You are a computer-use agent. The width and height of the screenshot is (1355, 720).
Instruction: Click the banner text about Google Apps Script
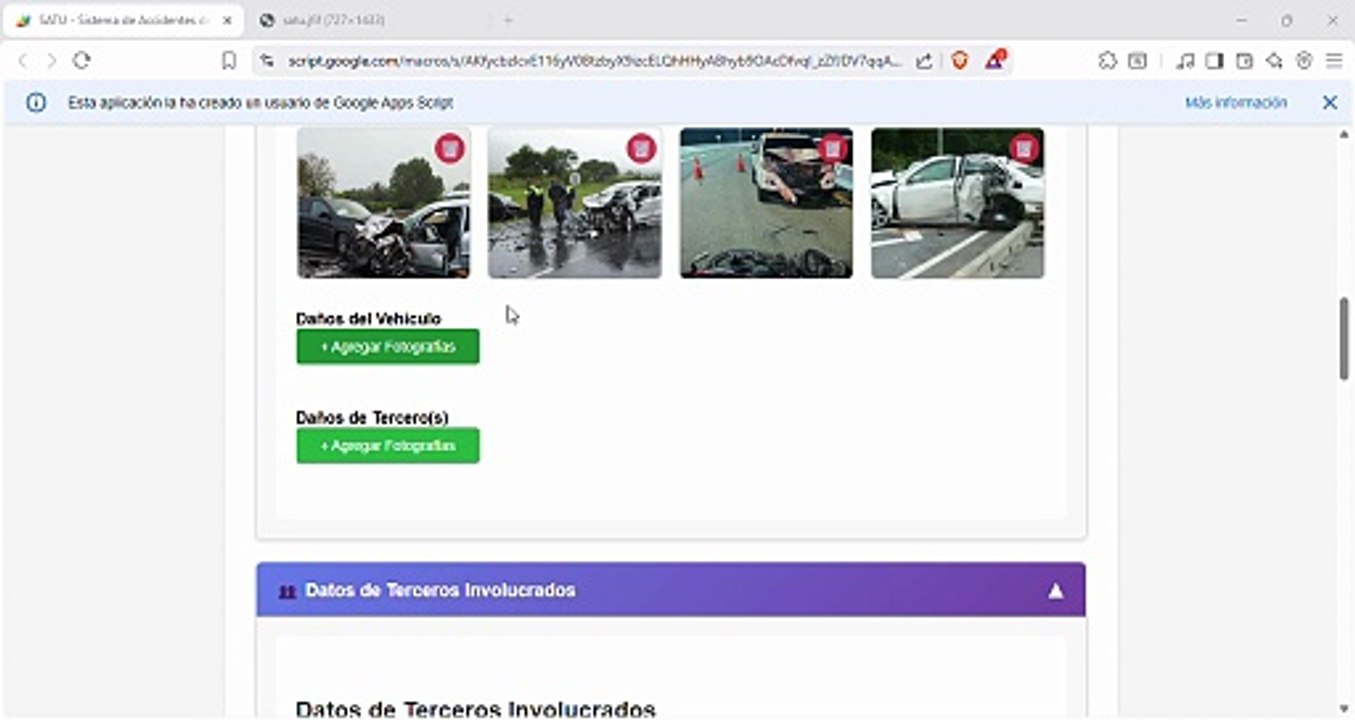tap(261, 103)
